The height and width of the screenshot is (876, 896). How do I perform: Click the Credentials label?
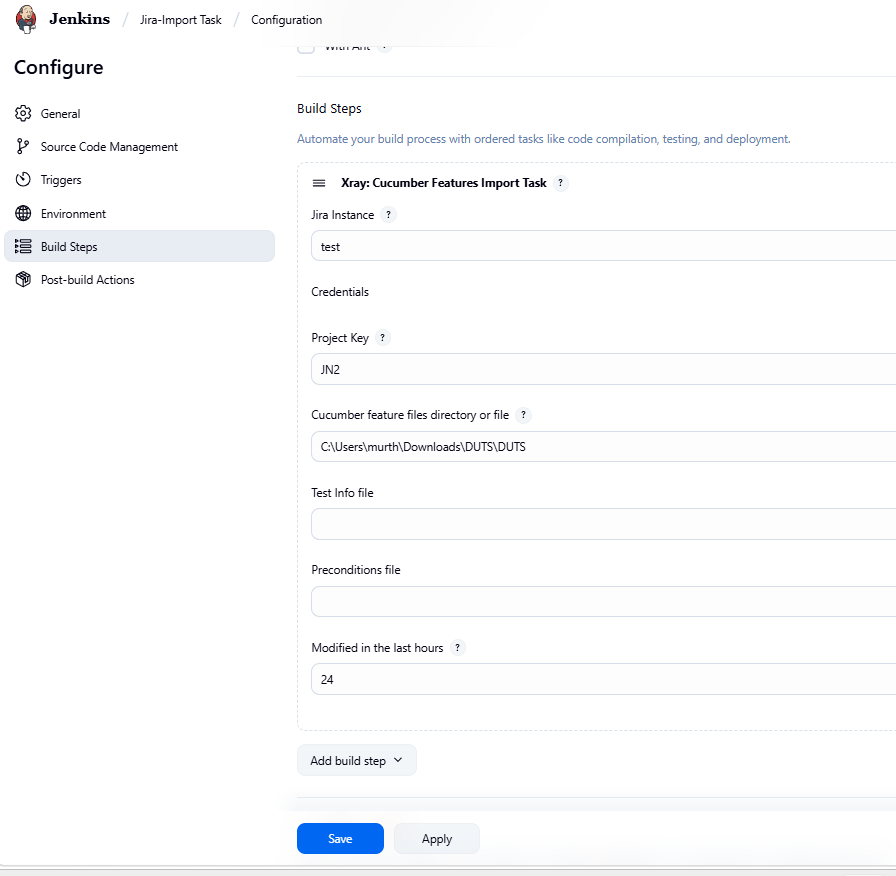coord(340,291)
